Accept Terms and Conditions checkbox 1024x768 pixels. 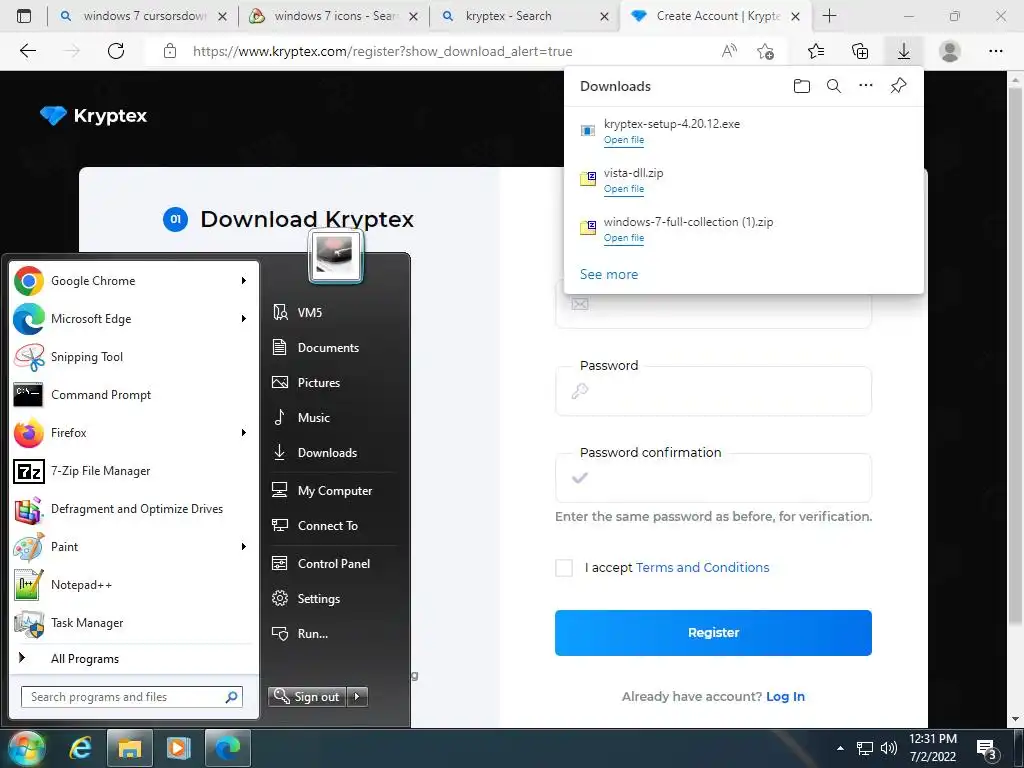[x=564, y=568]
